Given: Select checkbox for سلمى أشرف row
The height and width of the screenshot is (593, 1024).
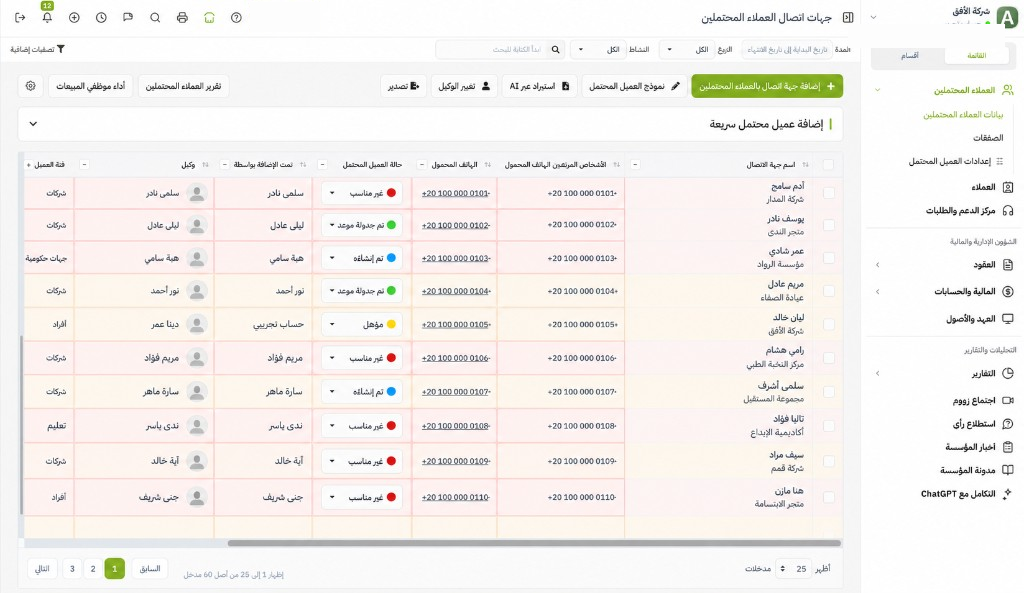Looking at the screenshot, I should pyautogui.click(x=829, y=392).
